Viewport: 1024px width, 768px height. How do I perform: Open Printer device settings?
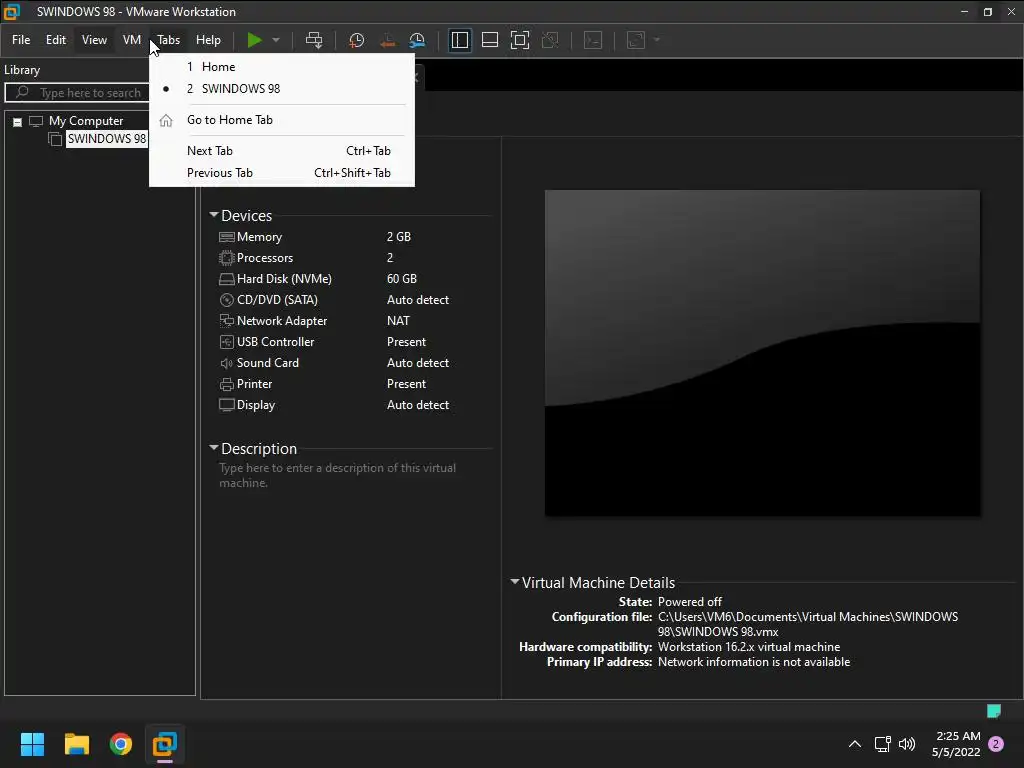pyautogui.click(x=254, y=383)
